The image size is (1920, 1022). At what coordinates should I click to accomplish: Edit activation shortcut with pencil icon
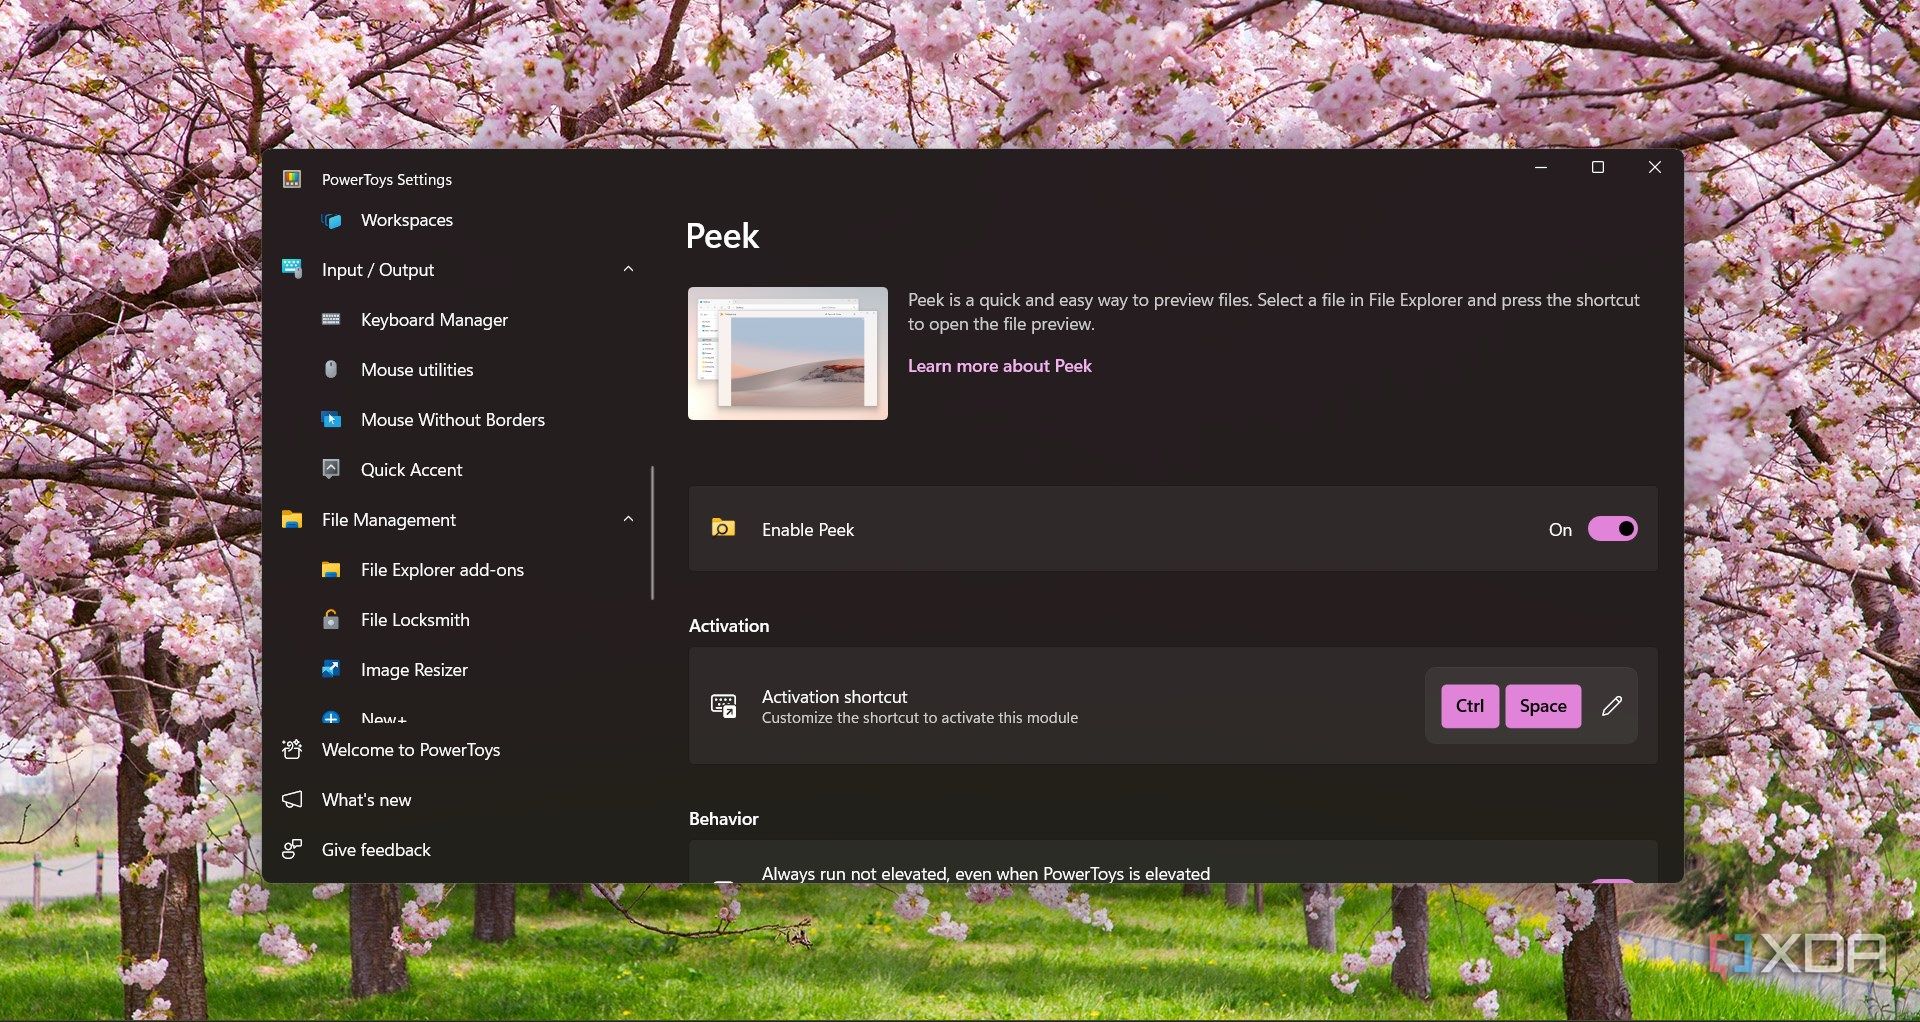tap(1612, 706)
